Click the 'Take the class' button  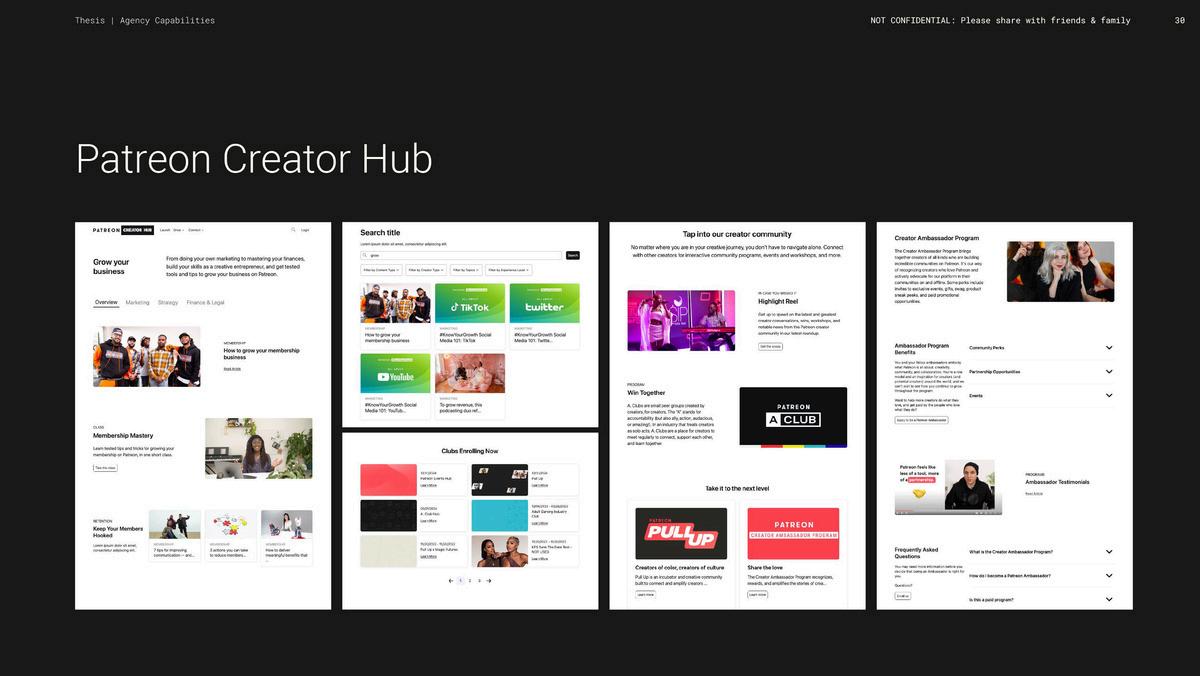point(105,468)
